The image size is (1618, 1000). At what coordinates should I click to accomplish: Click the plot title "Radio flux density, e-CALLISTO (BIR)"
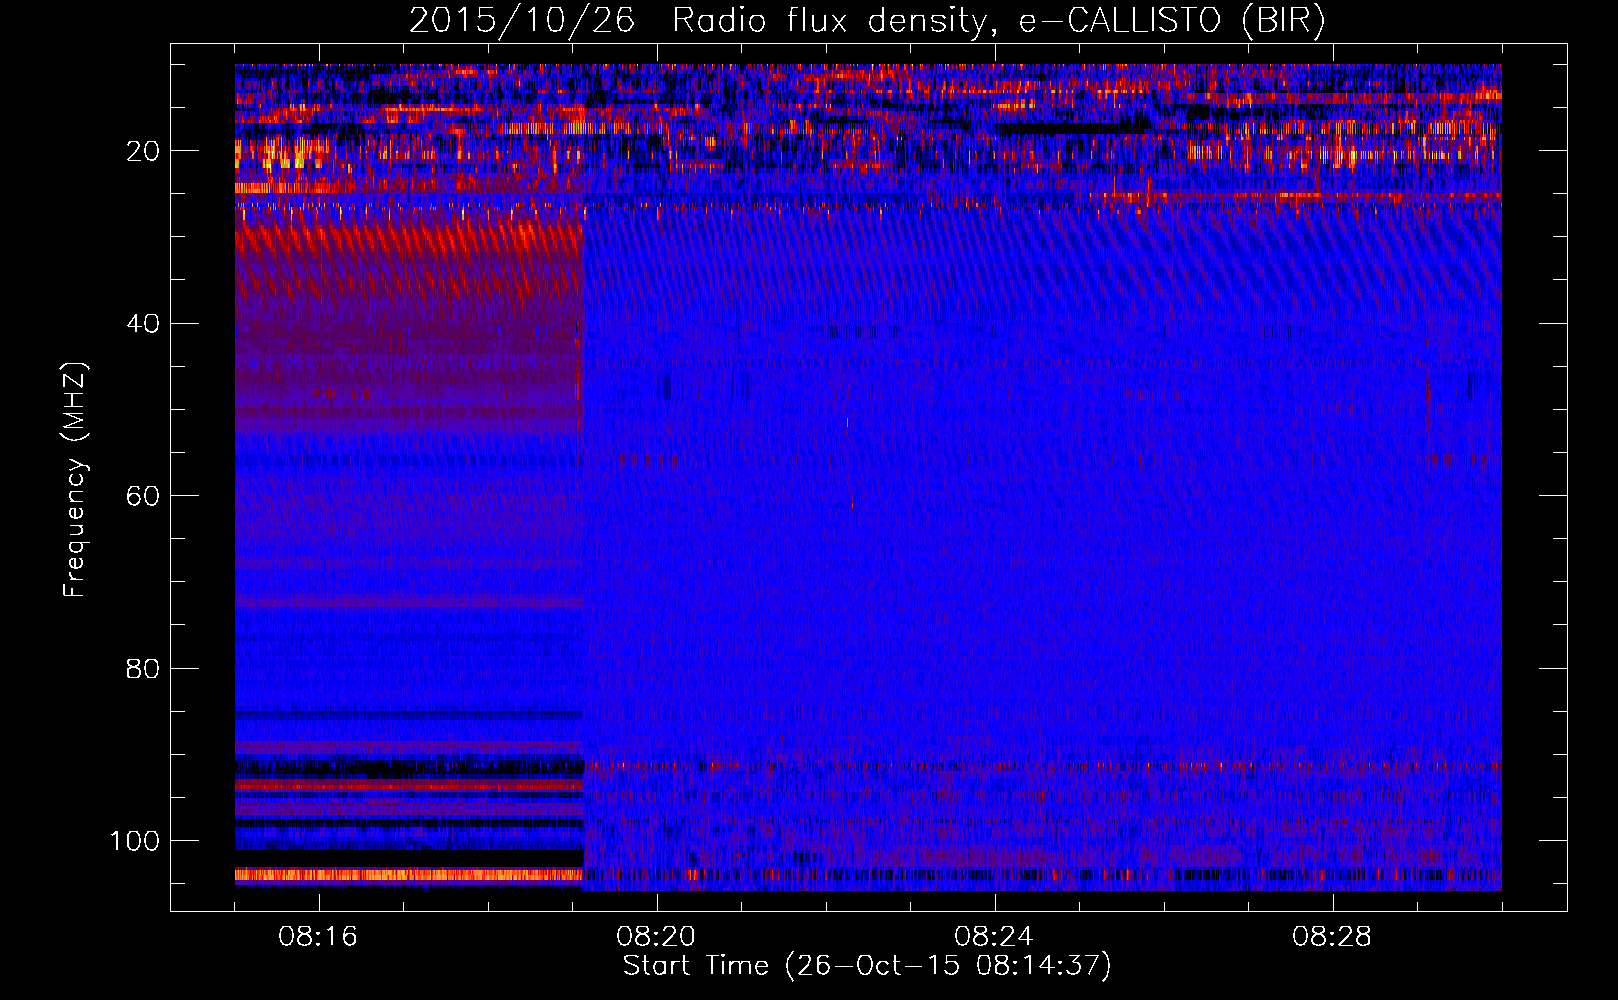pyautogui.click(x=998, y=21)
